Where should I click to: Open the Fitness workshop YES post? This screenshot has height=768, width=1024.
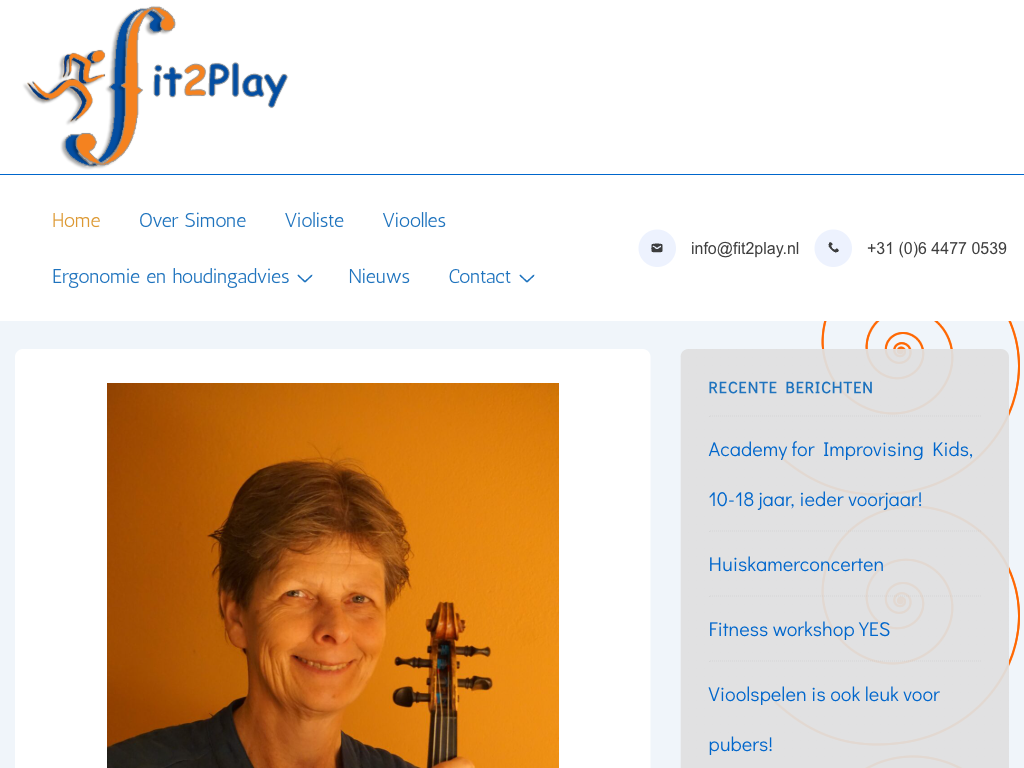(x=799, y=630)
